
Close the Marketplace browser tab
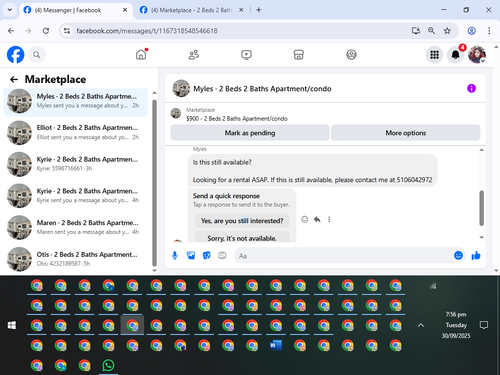(241, 10)
